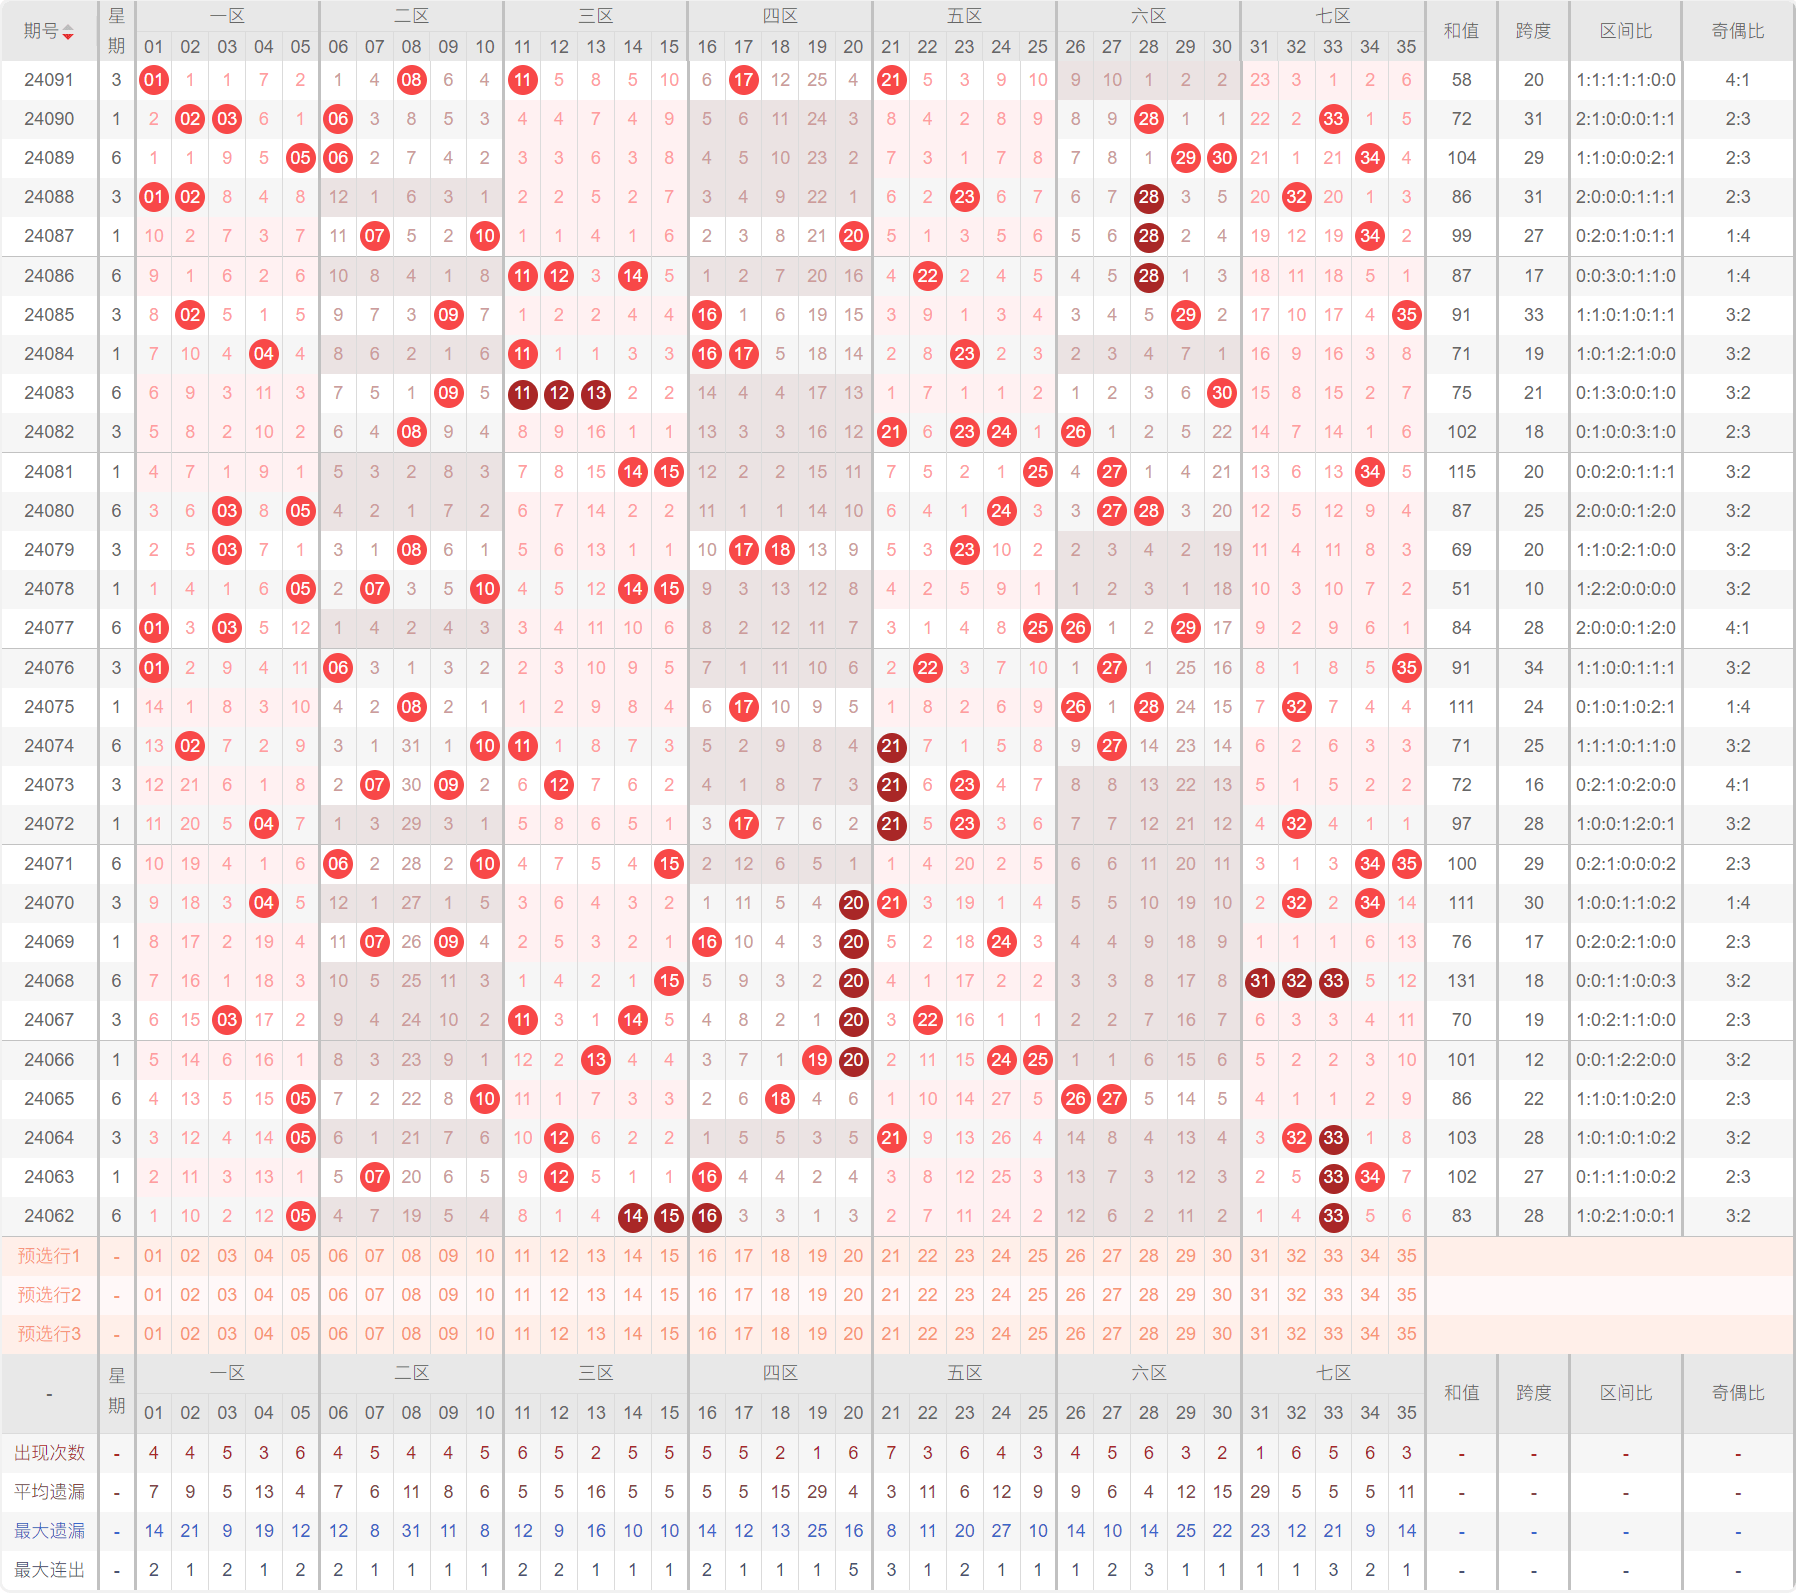Toggle number 05 in the 预选行2 row
The width and height of the screenshot is (1796, 1594).
coord(300,1295)
